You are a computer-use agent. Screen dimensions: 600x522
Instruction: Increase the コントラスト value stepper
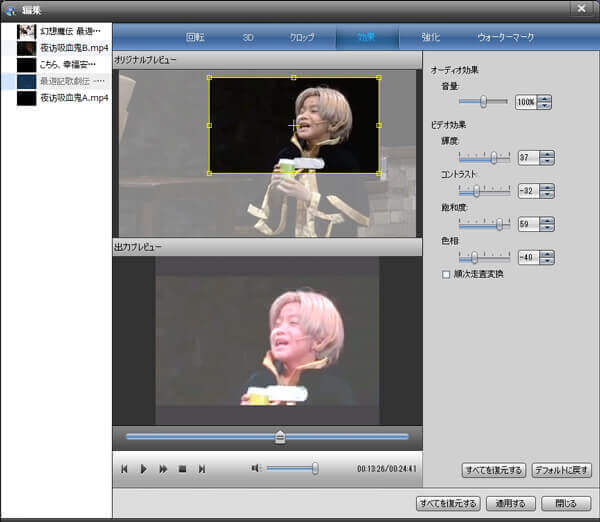[x=547, y=187]
